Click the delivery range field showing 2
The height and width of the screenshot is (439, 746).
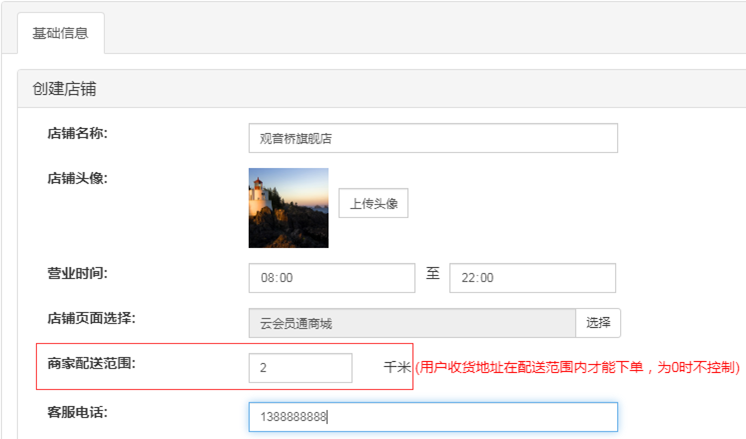[300, 368]
